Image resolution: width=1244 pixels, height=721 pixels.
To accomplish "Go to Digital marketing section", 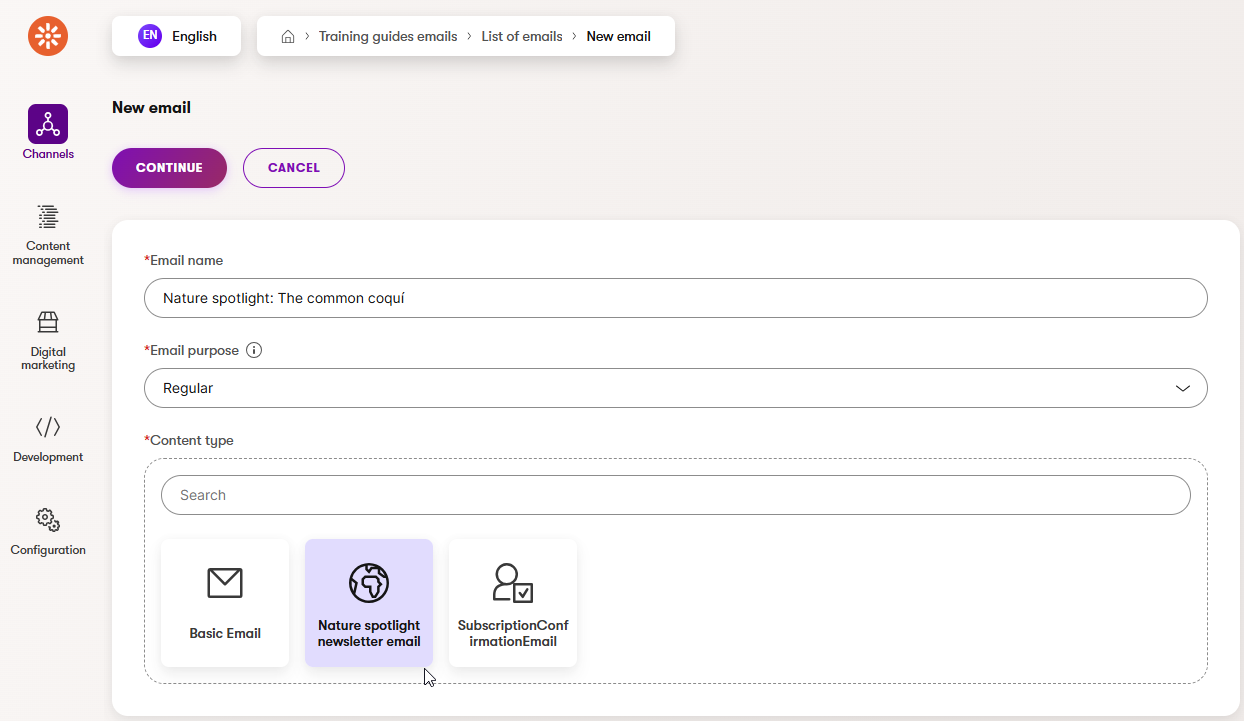I will coord(48,340).
